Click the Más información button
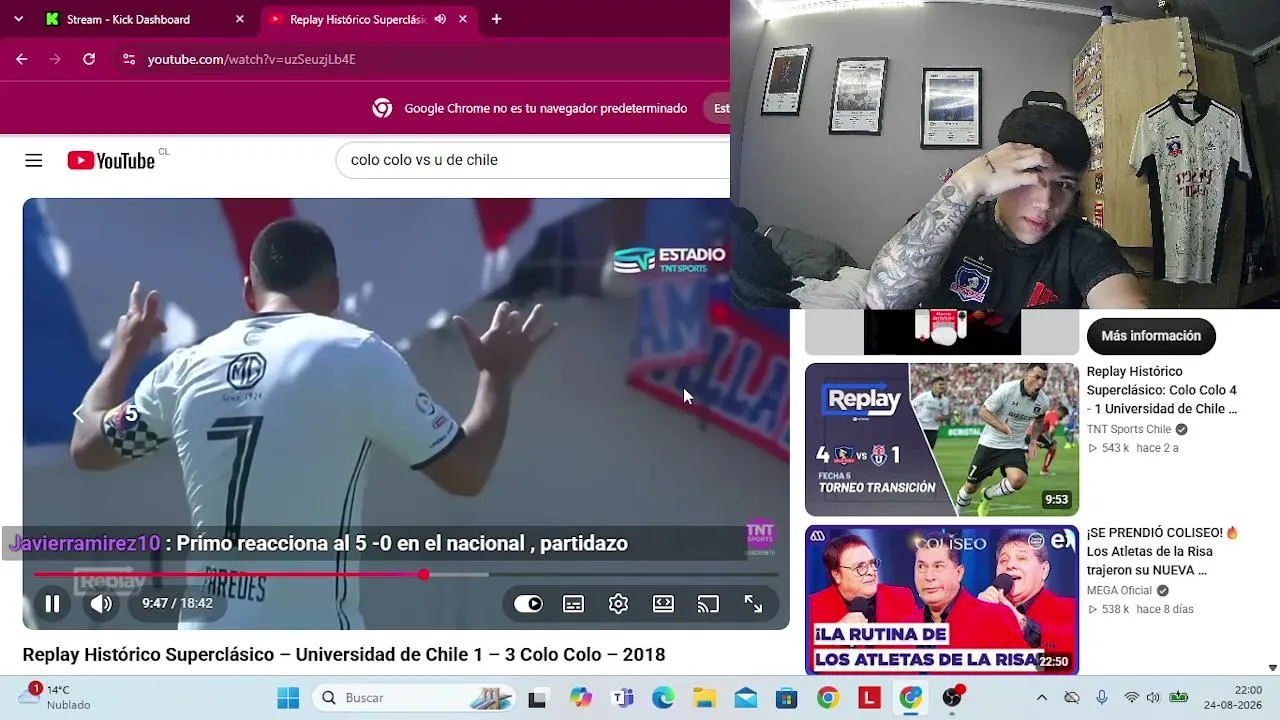The width and height of the screenshot is (1280, 720). click(1151, 336)
